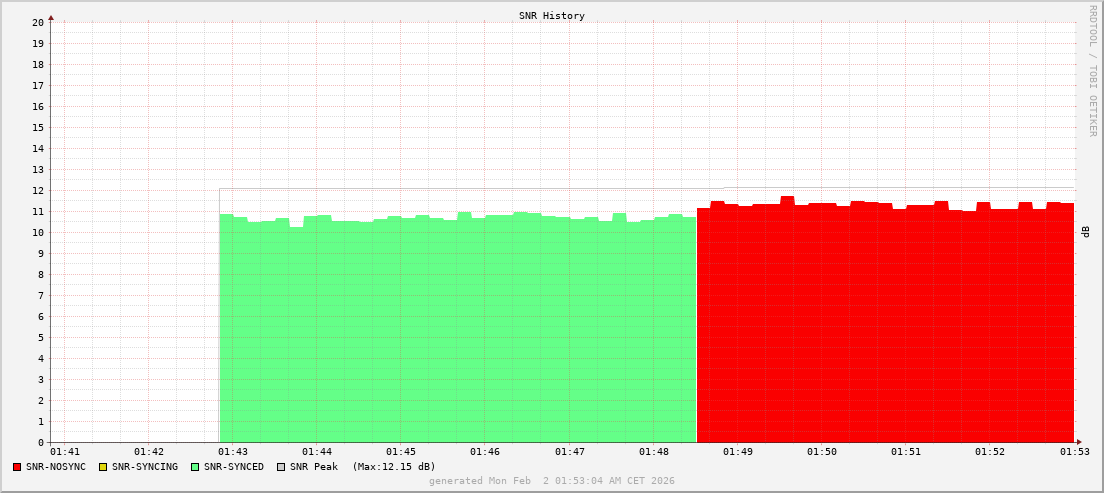This screenshot has height=493, width=1104.
Task: Click the 01:53 time axis label
Action: [x=1074, y=453]
